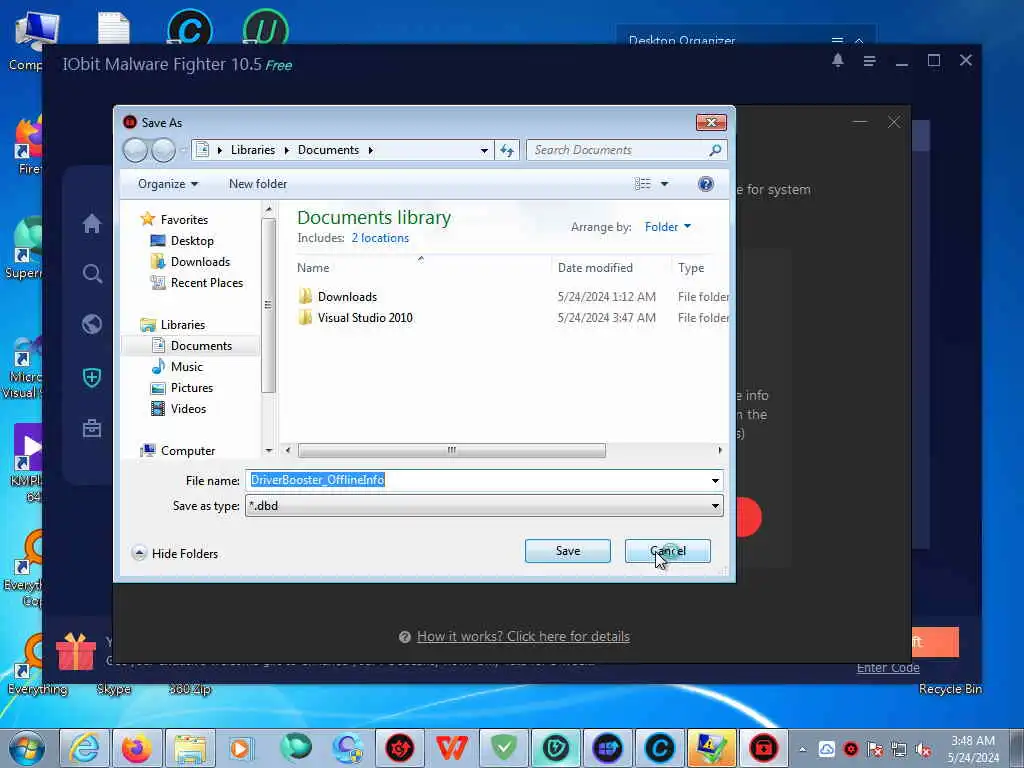The image size is (1024, 768).
Task: Open the Recycle Bin on desktop
Action: click(950, 689)
